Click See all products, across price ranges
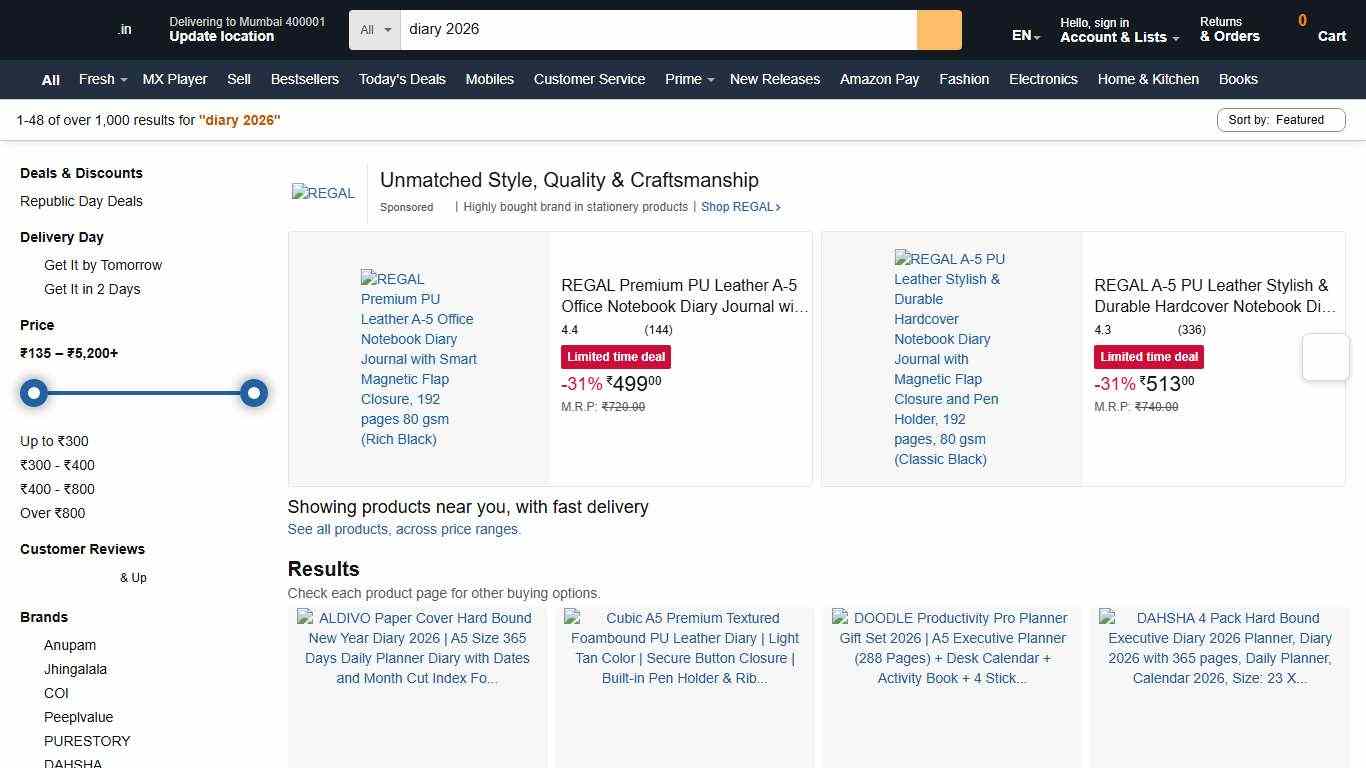 point(404,529)
